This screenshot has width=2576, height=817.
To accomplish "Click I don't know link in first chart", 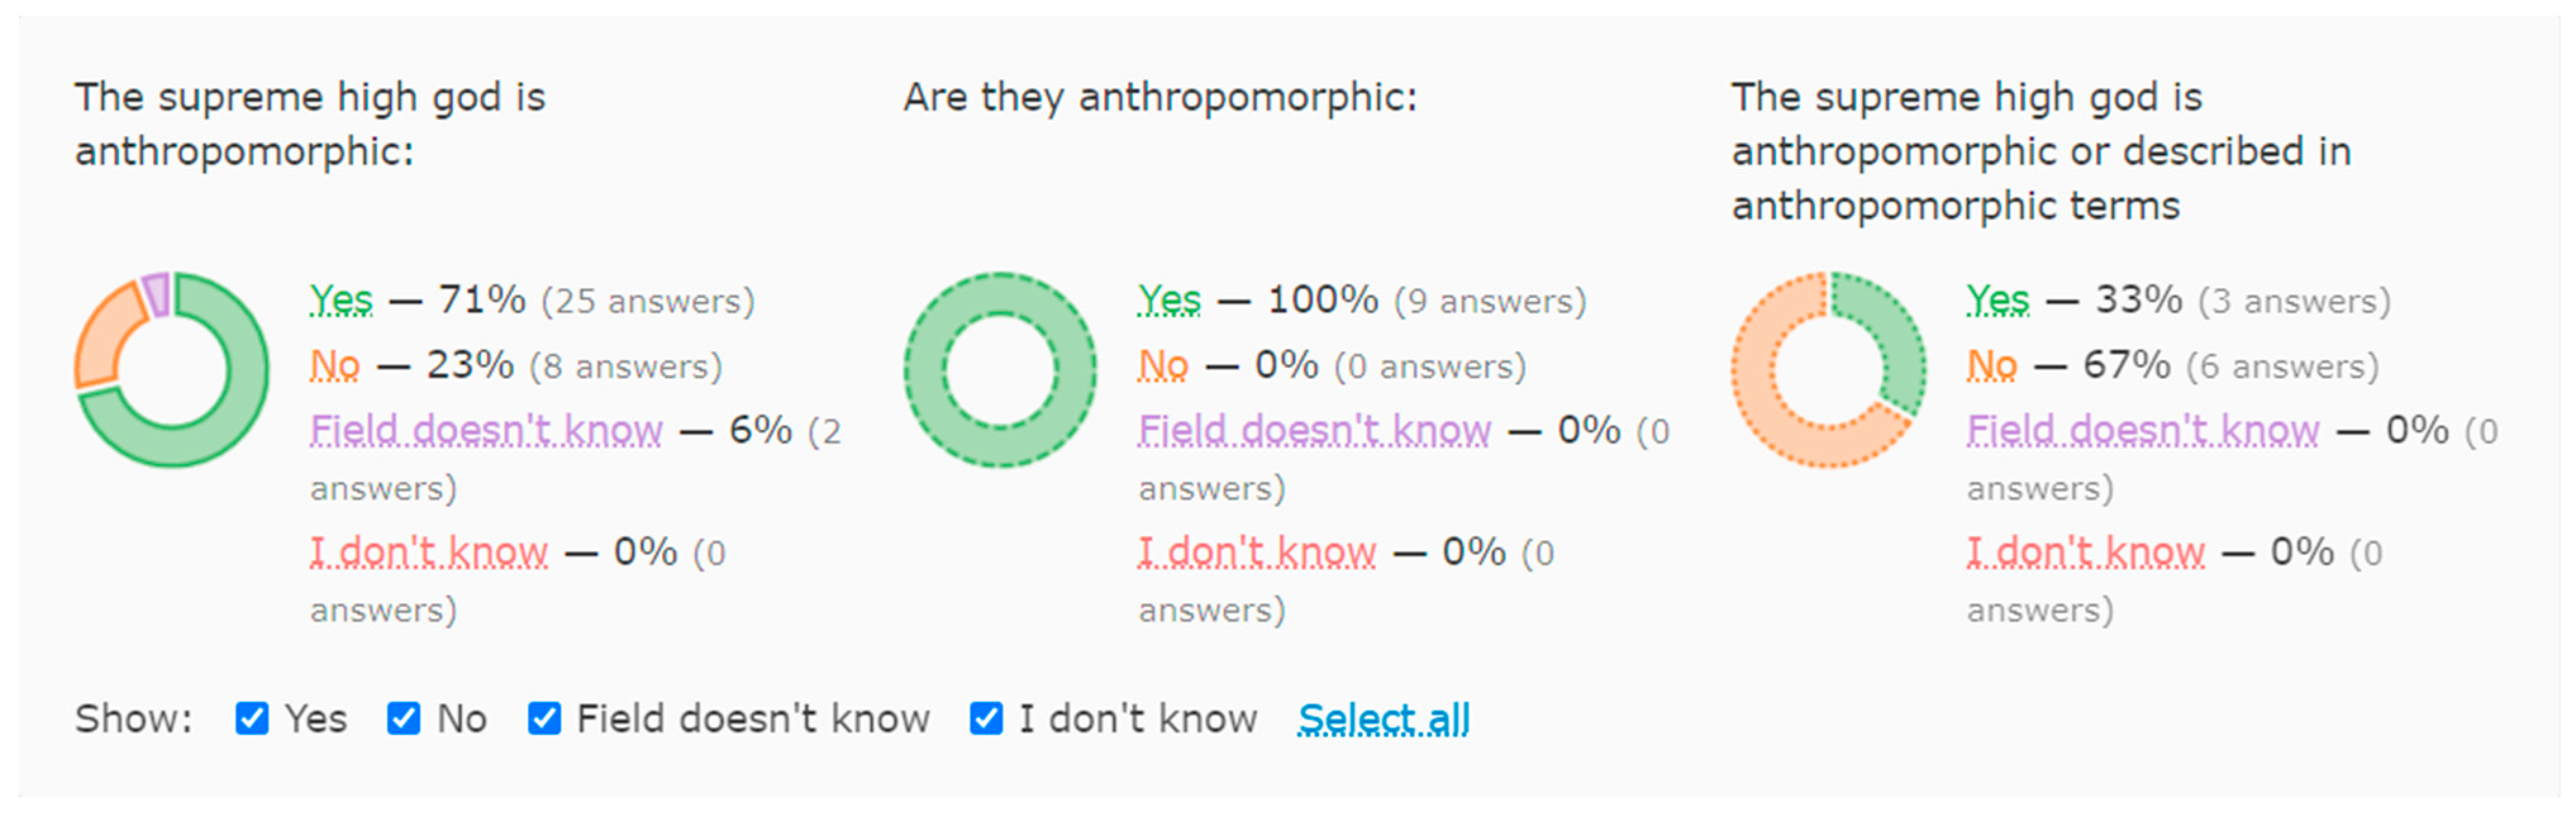I will [429, 552].
